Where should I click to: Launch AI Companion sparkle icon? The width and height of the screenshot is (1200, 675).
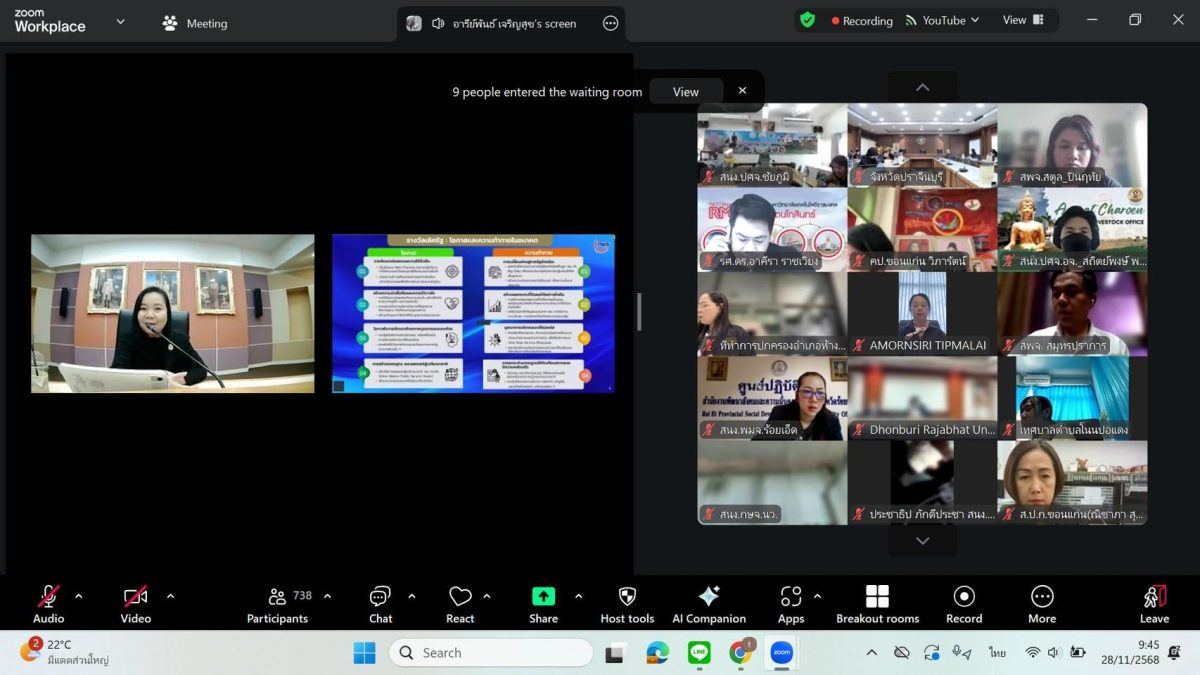709,597
